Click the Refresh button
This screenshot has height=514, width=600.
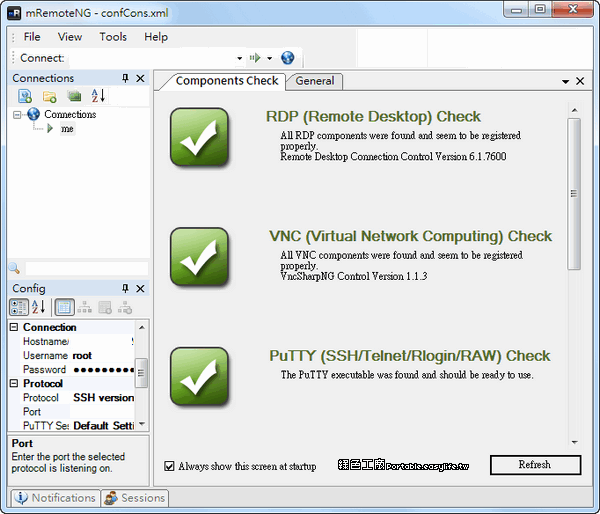535,465
